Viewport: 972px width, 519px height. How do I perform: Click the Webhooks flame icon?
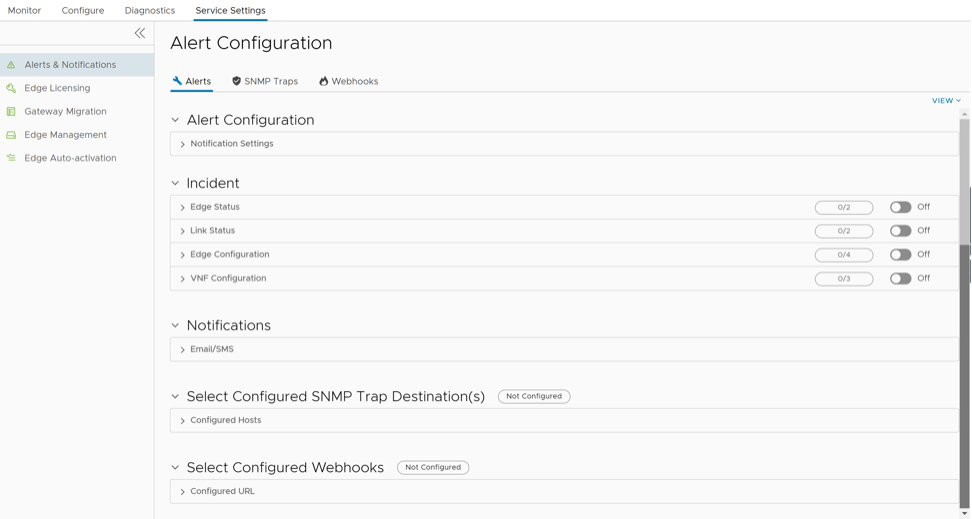(x=323, y=81)
